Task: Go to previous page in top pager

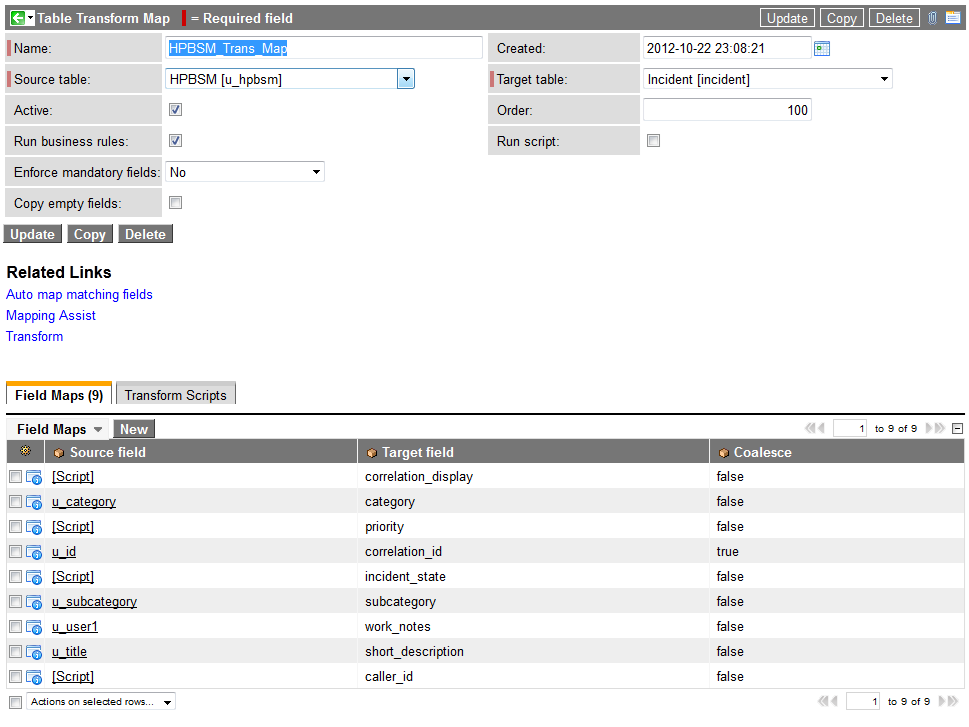Action: pos(821,428)
